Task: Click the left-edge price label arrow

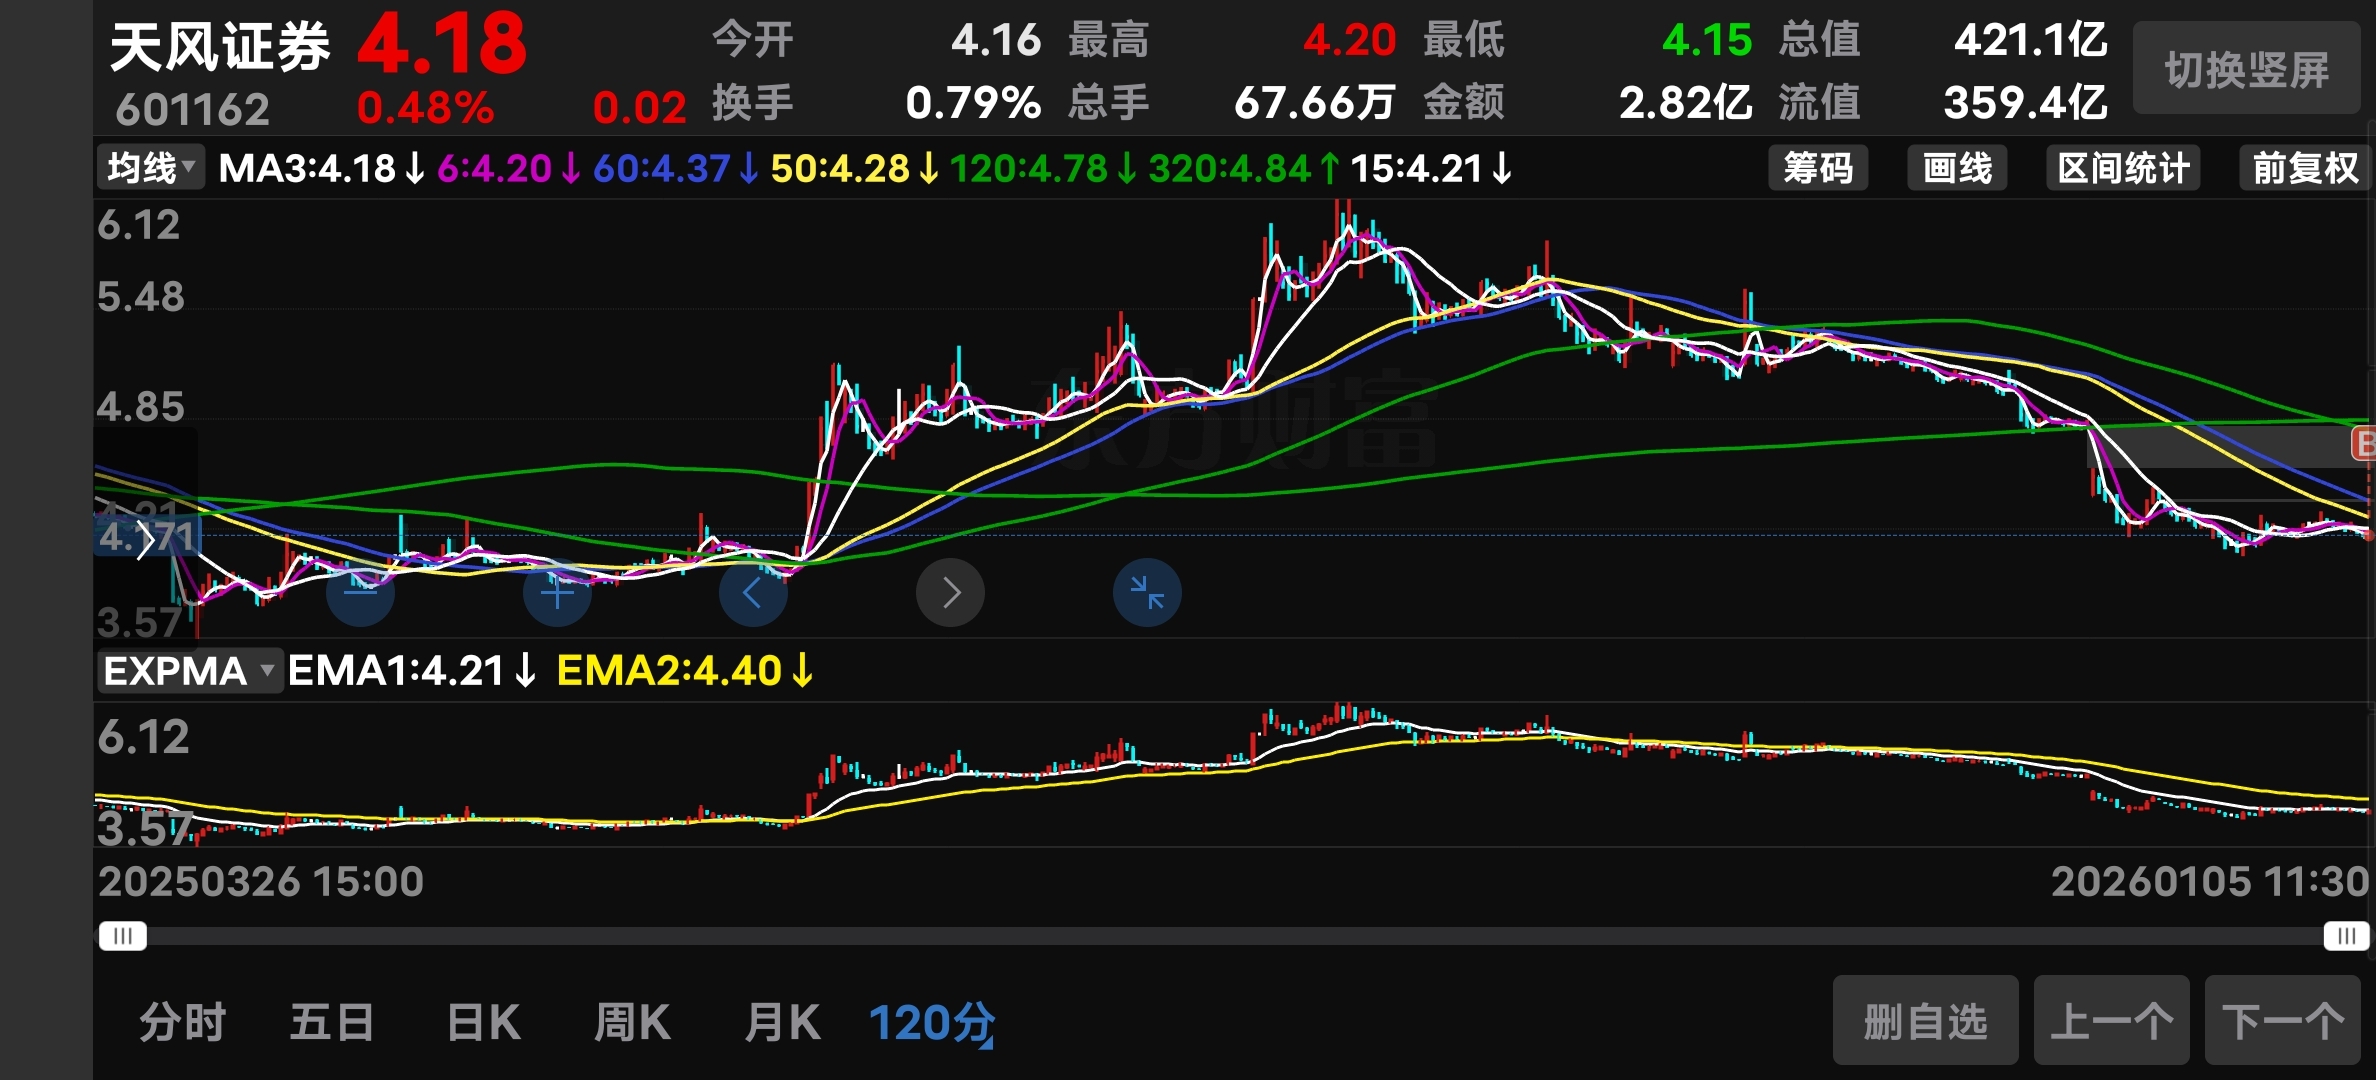Action: (x=146, y=539)
